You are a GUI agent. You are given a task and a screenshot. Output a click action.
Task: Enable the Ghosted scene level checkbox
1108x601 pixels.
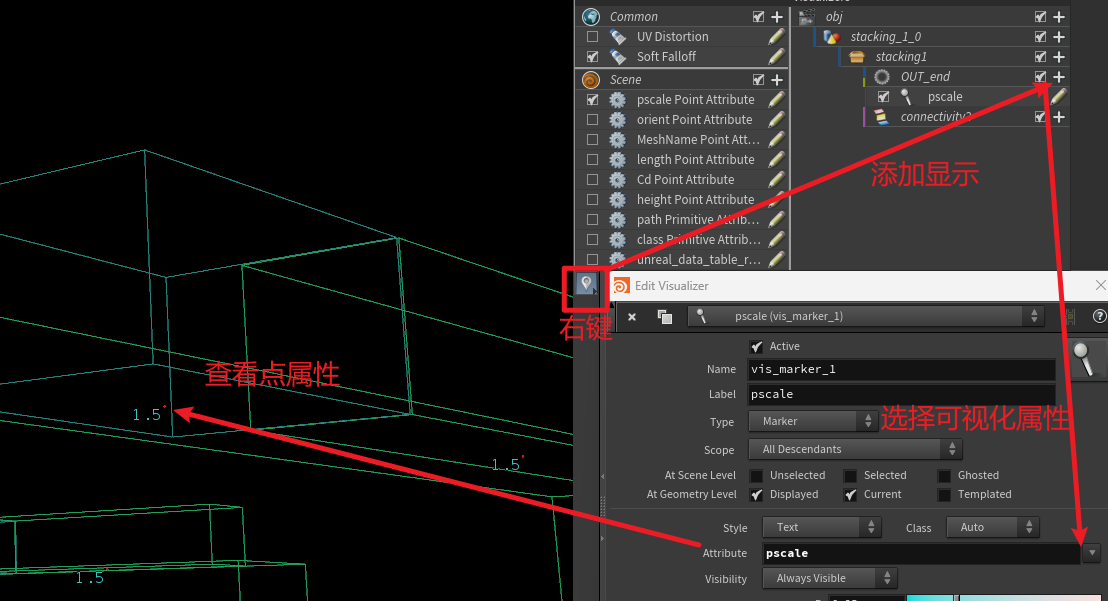tap(944, 476)
